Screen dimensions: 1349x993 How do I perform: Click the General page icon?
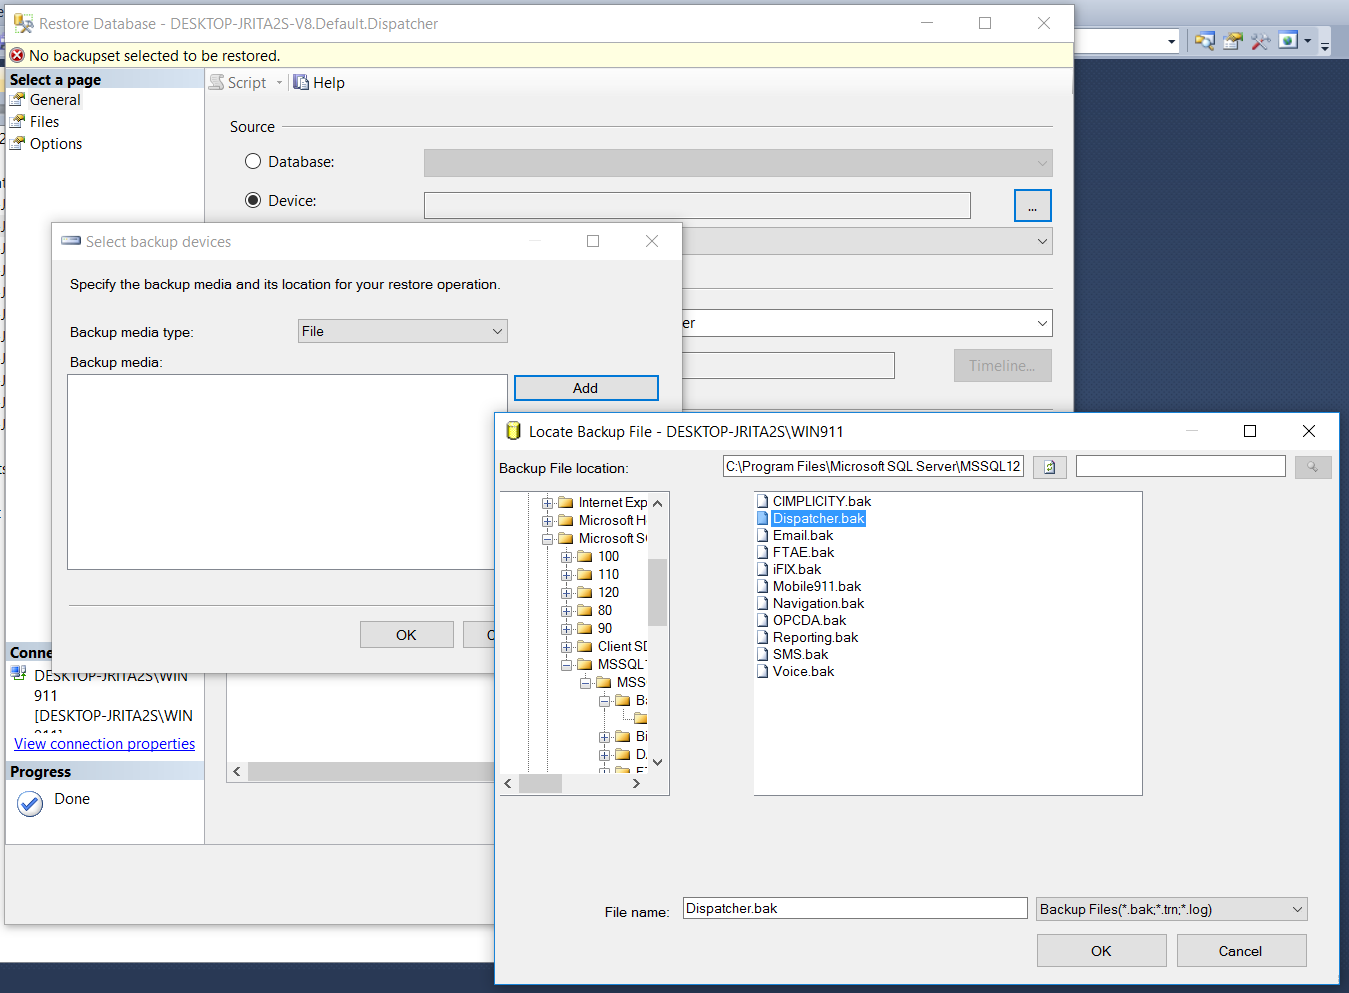[x=17, y=100]
